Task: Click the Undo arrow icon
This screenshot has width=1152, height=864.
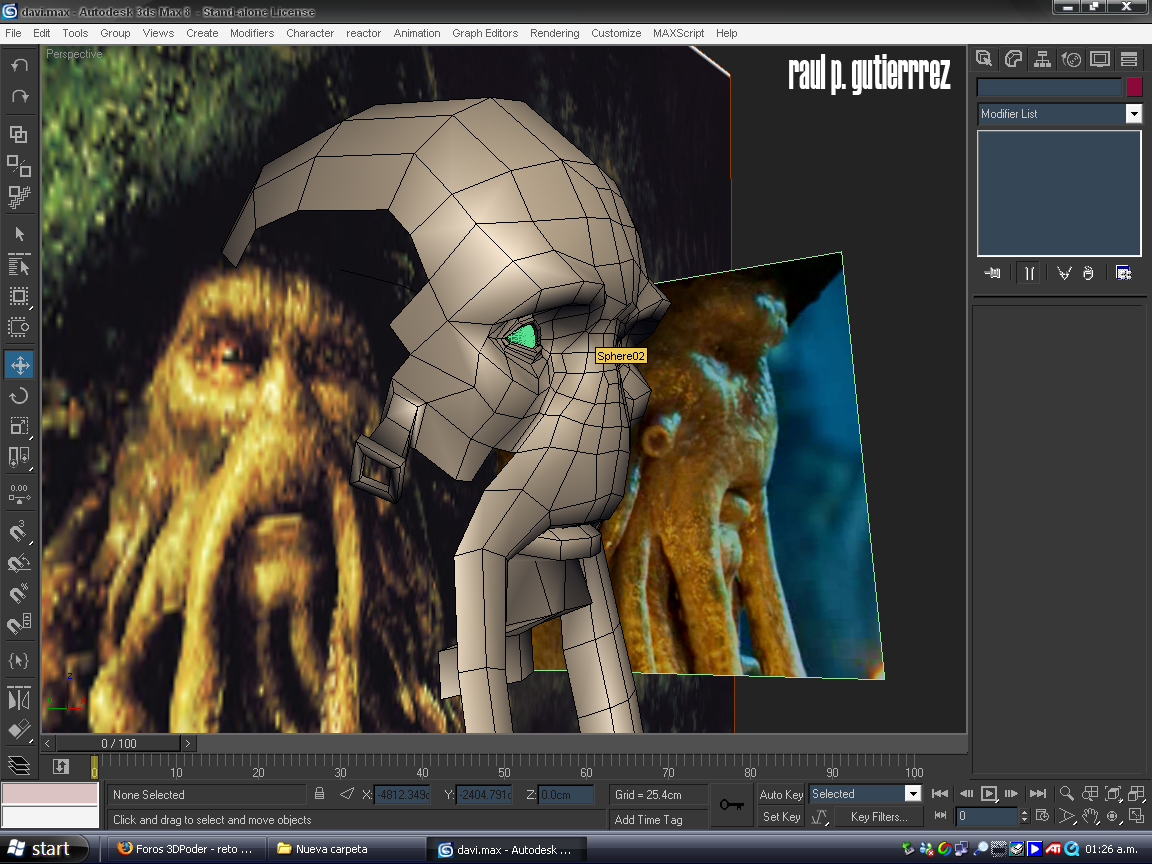Action: (19, 65)
